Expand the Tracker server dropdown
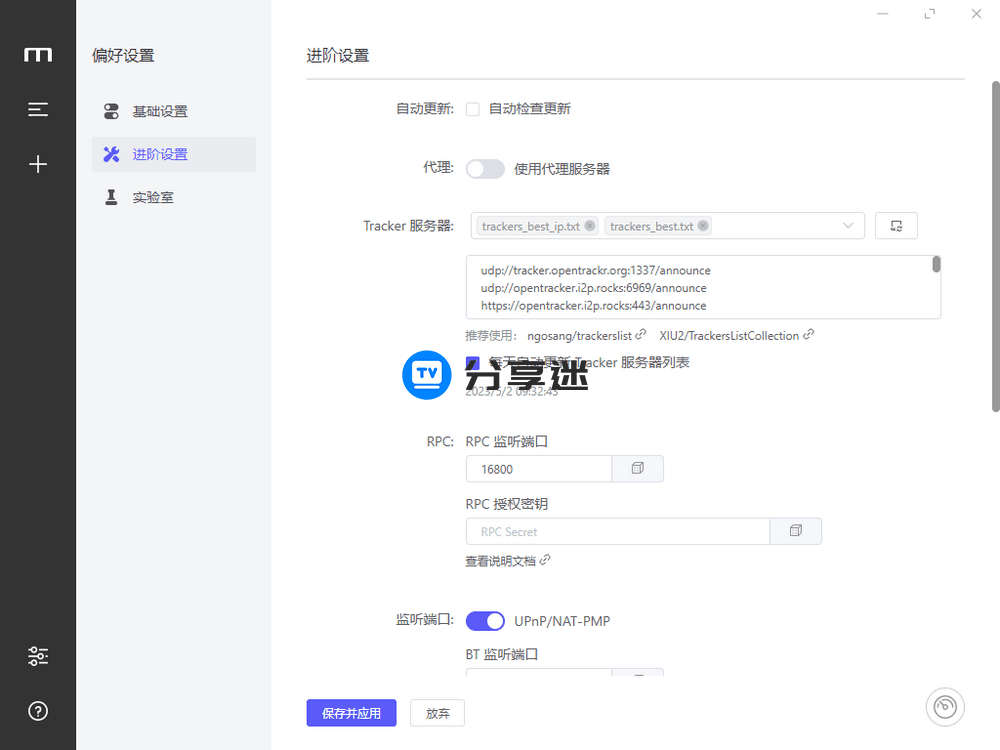 [x=848, y=225]
